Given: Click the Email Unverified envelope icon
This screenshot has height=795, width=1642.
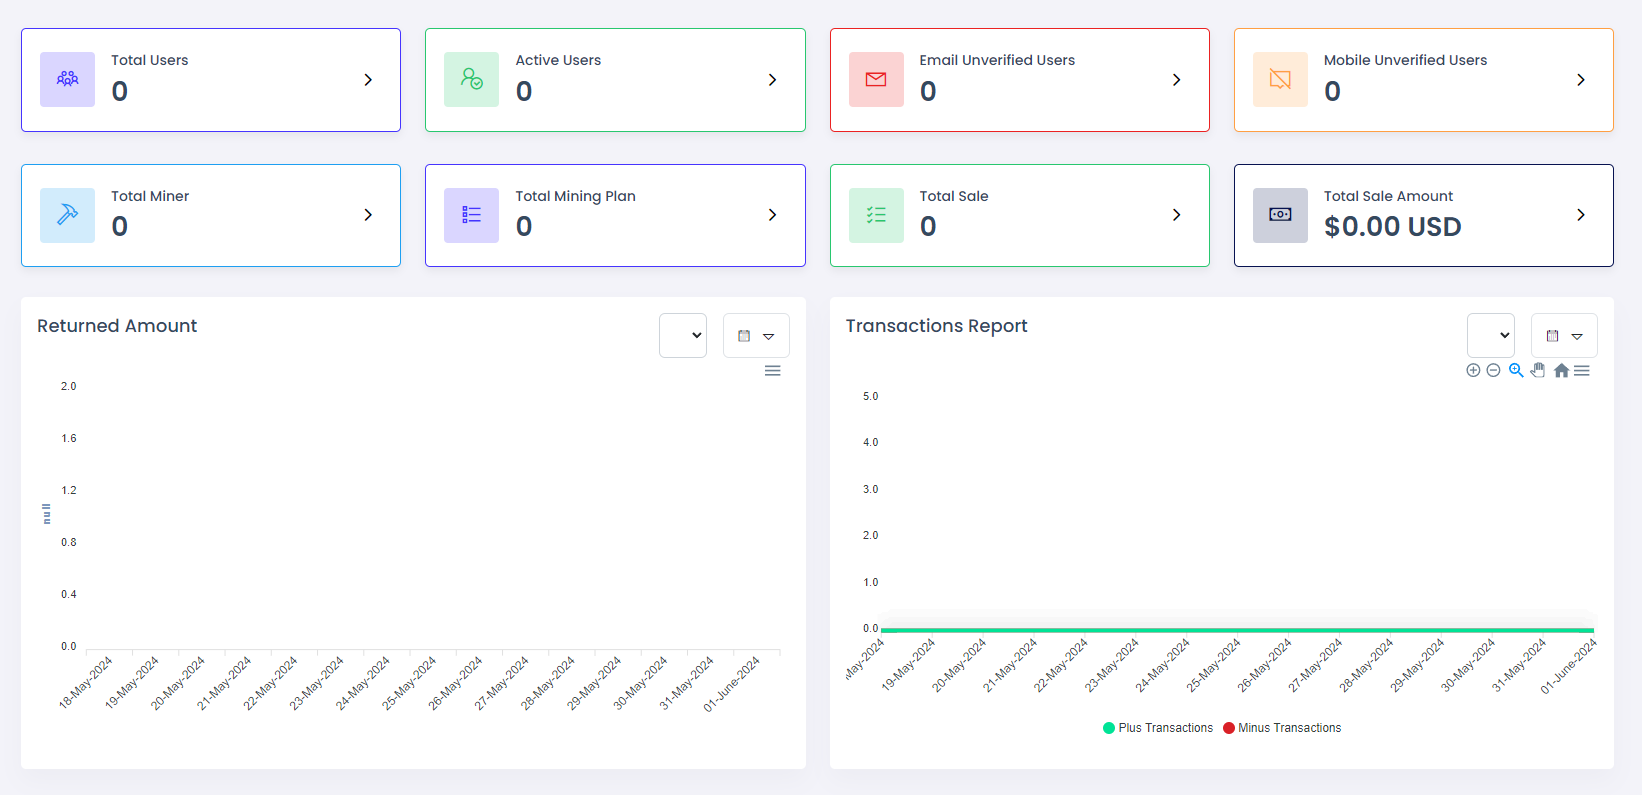Looking at the screenshot, I should tap(876, 79).
